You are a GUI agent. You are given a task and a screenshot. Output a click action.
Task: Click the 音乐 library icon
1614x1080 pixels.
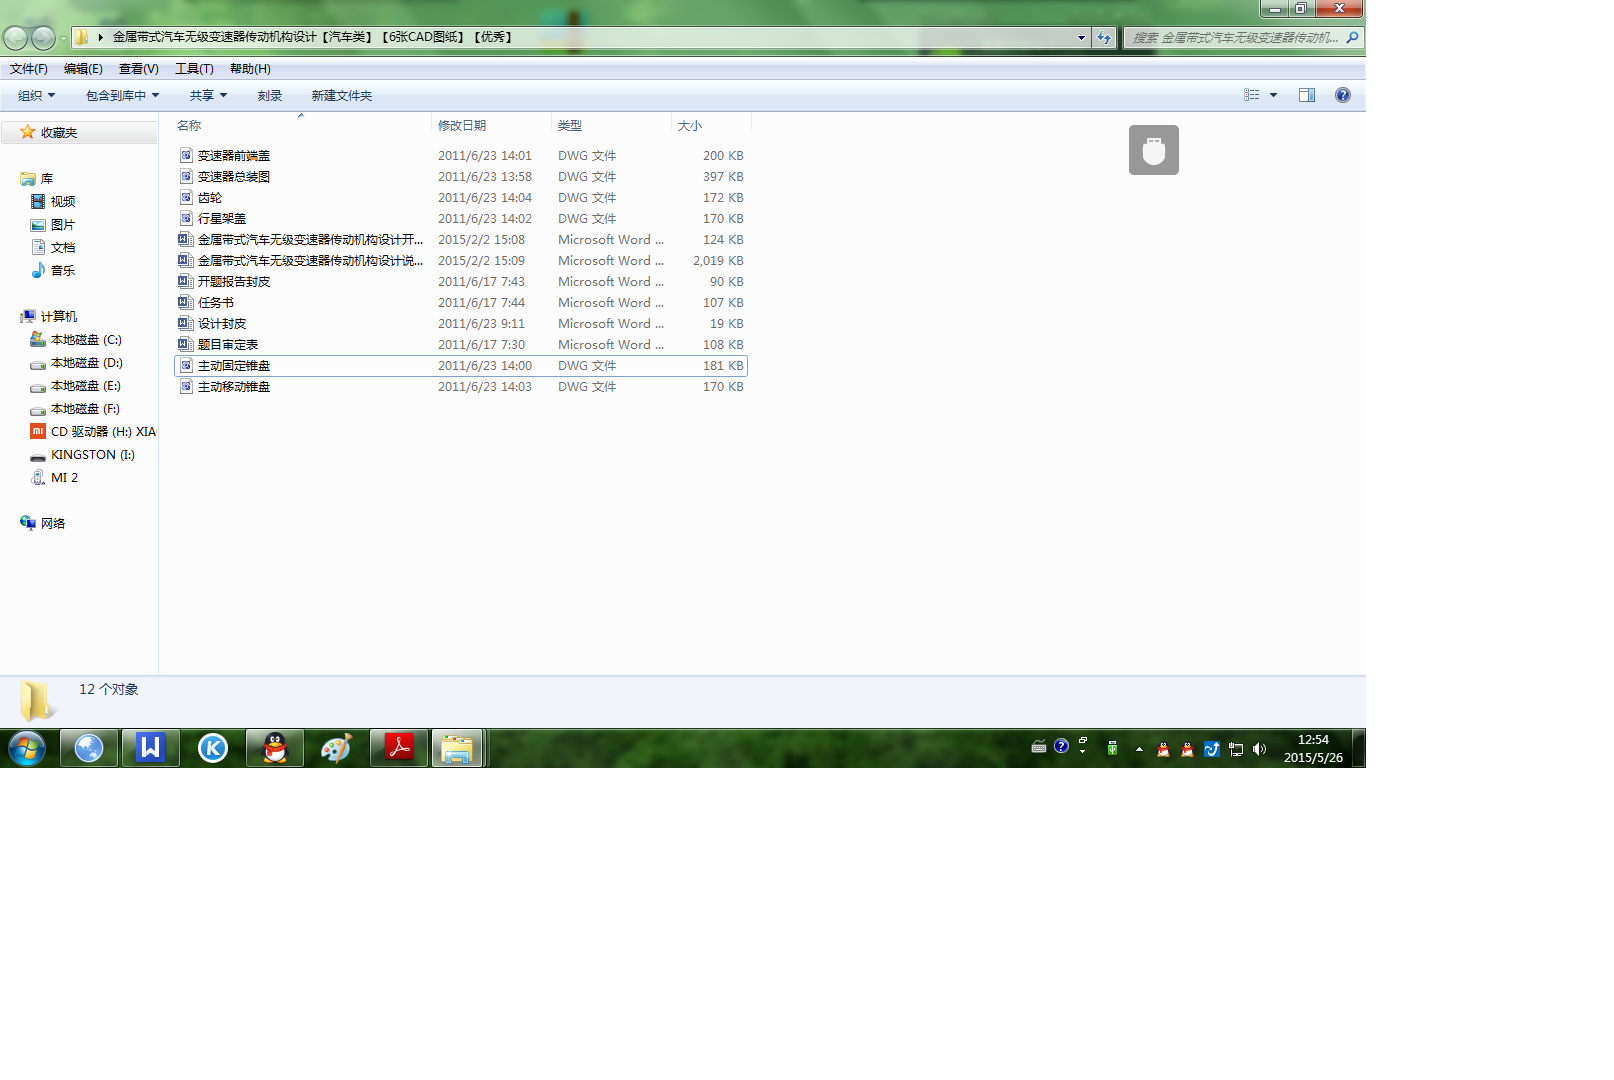[38, 270]
